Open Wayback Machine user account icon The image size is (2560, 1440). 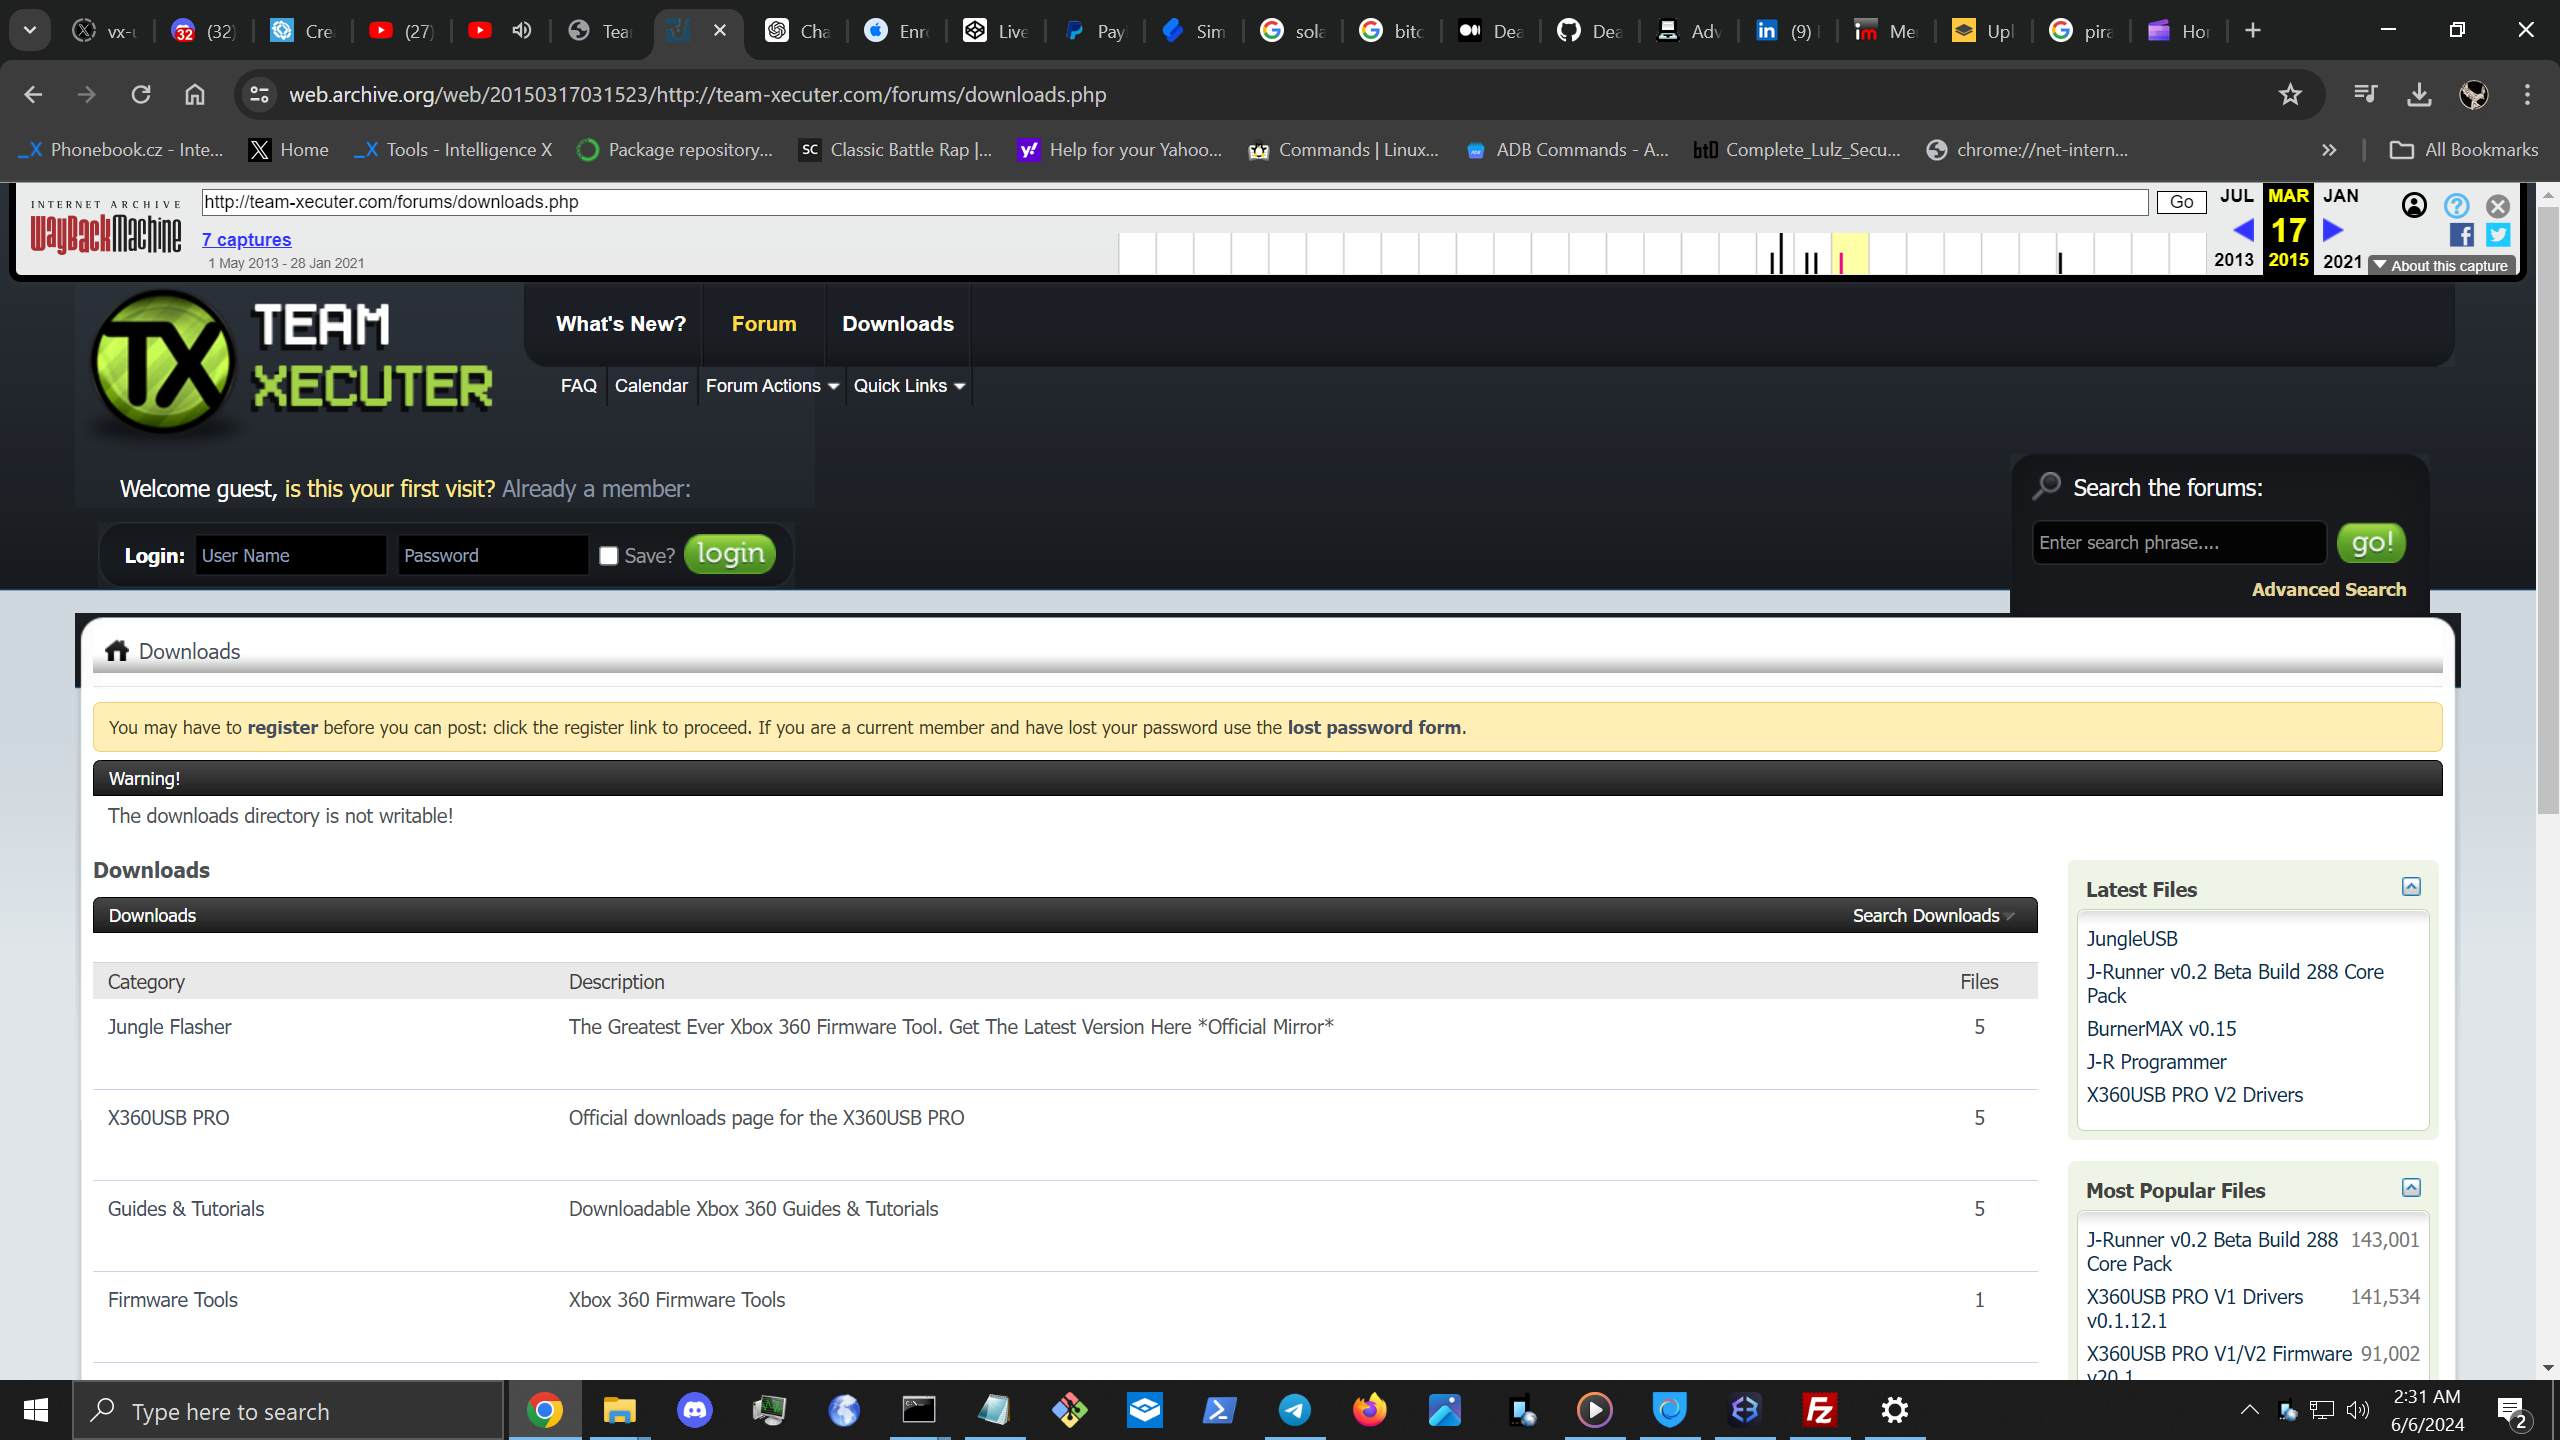[x=2414, y=205]
